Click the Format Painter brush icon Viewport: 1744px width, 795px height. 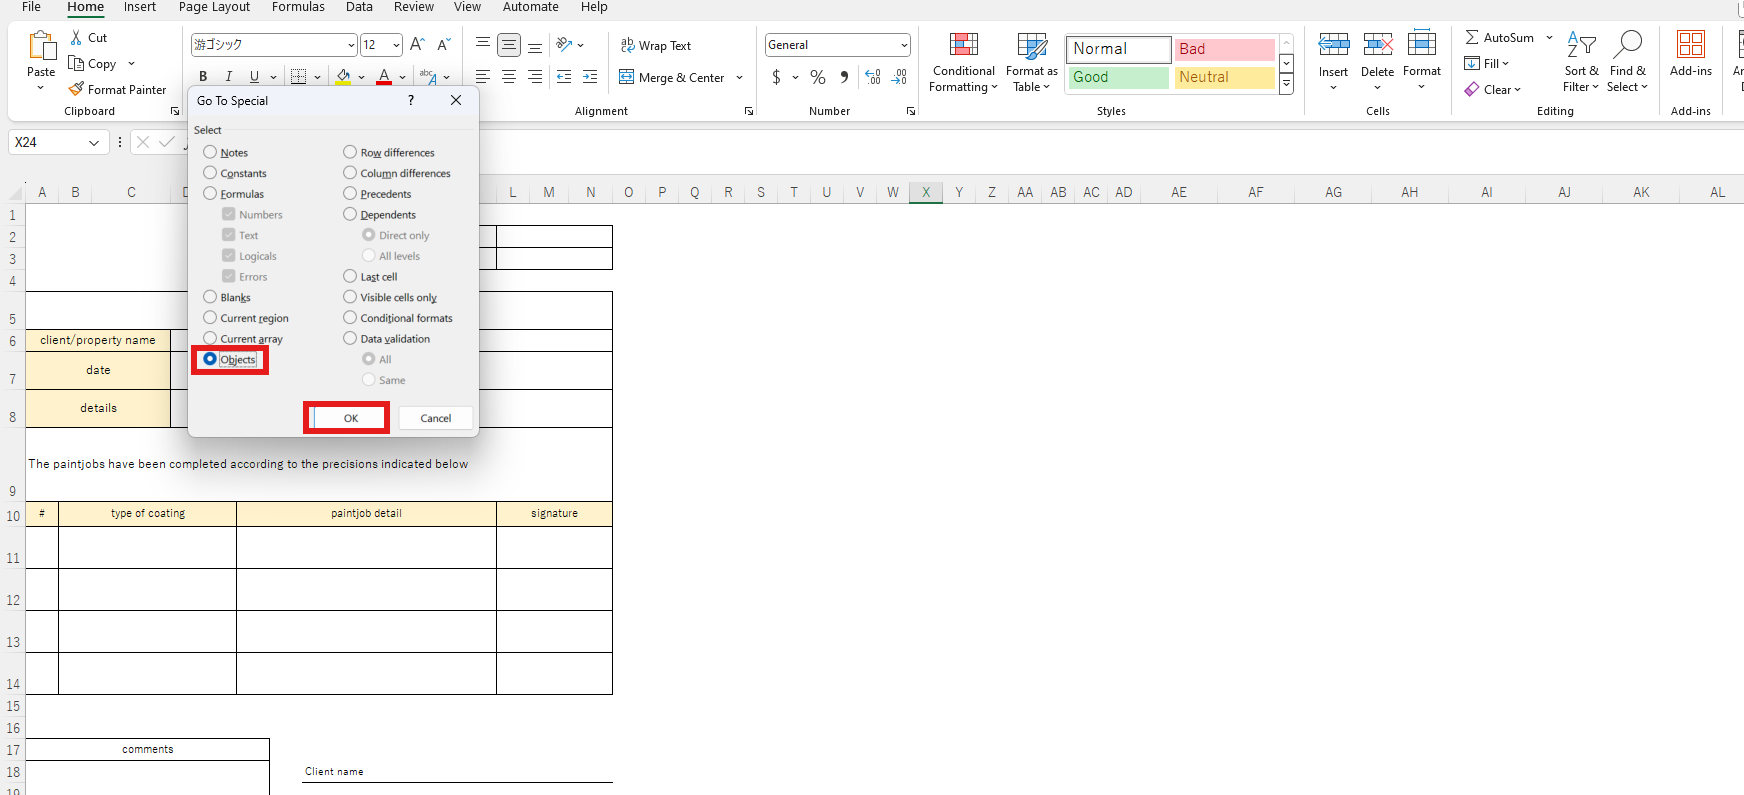pos(76,89)
